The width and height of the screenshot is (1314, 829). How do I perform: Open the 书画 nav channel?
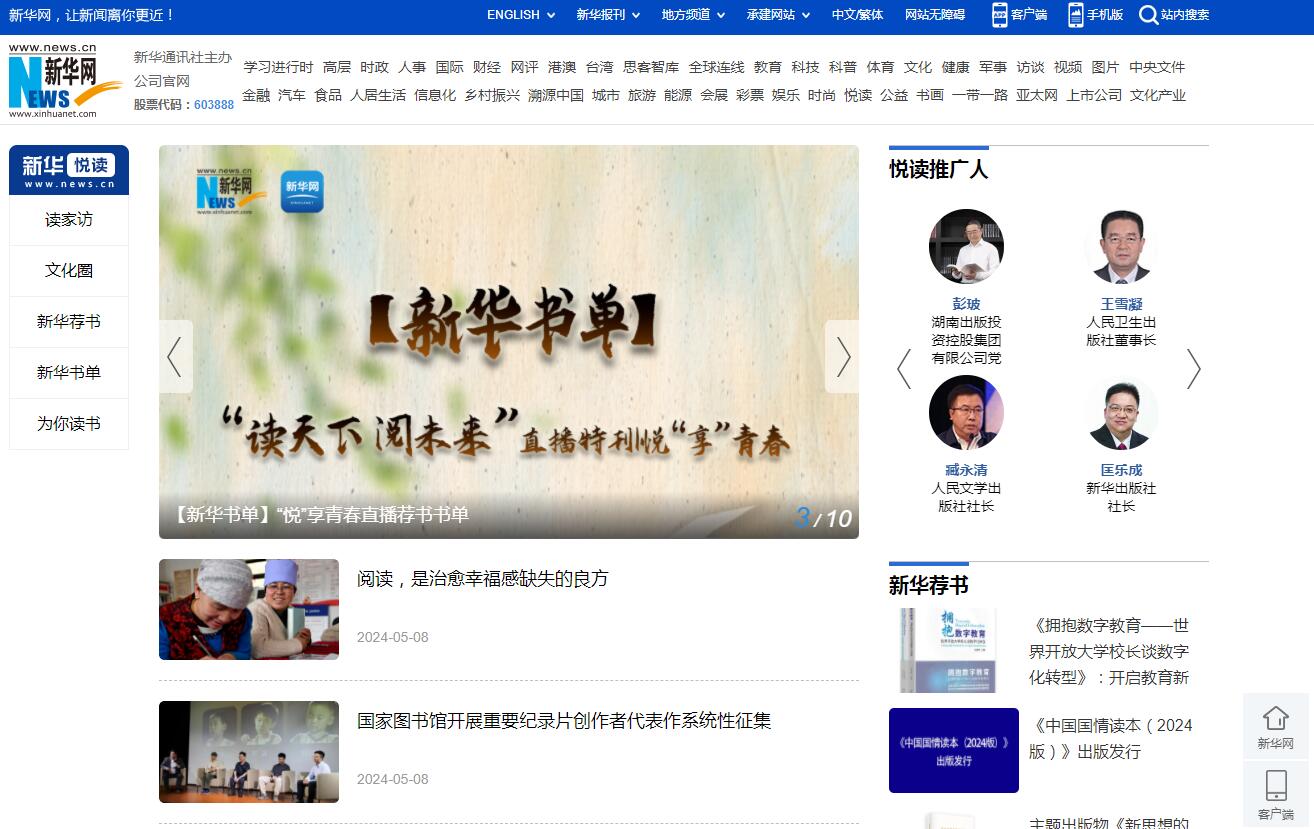coord(930,95)
